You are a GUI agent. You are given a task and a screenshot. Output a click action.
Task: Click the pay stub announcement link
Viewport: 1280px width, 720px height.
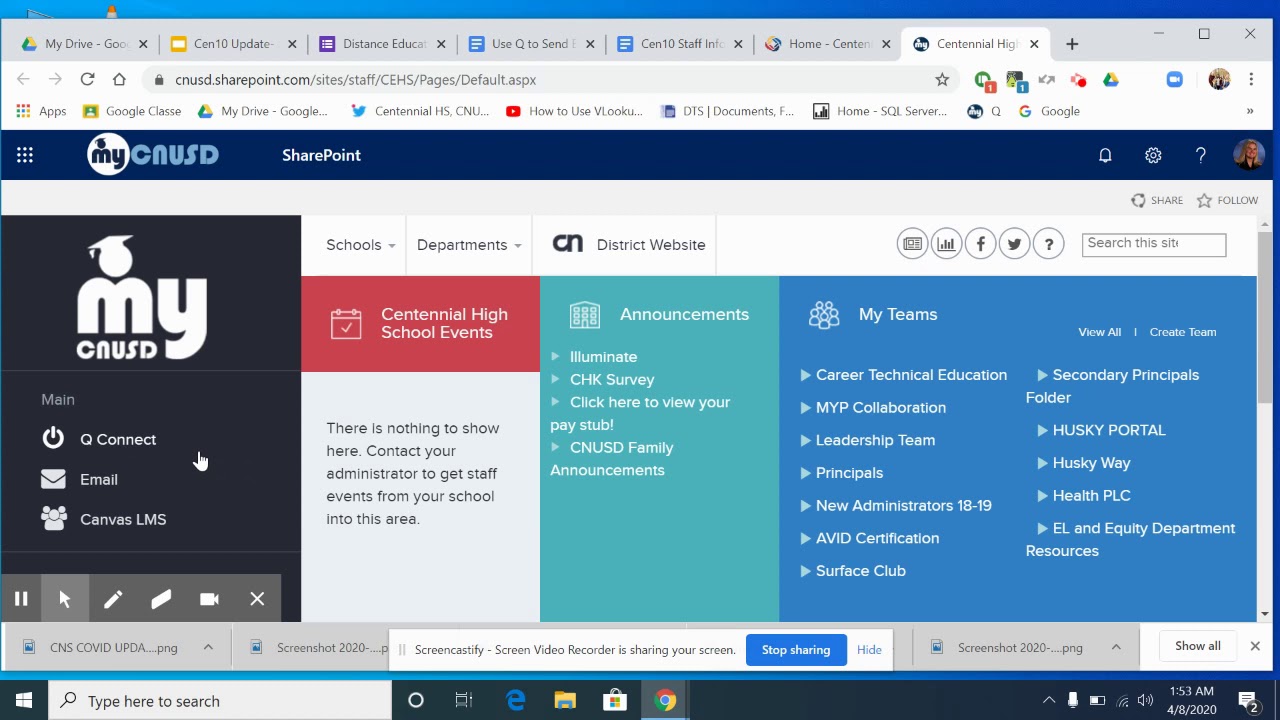(640, 413)
